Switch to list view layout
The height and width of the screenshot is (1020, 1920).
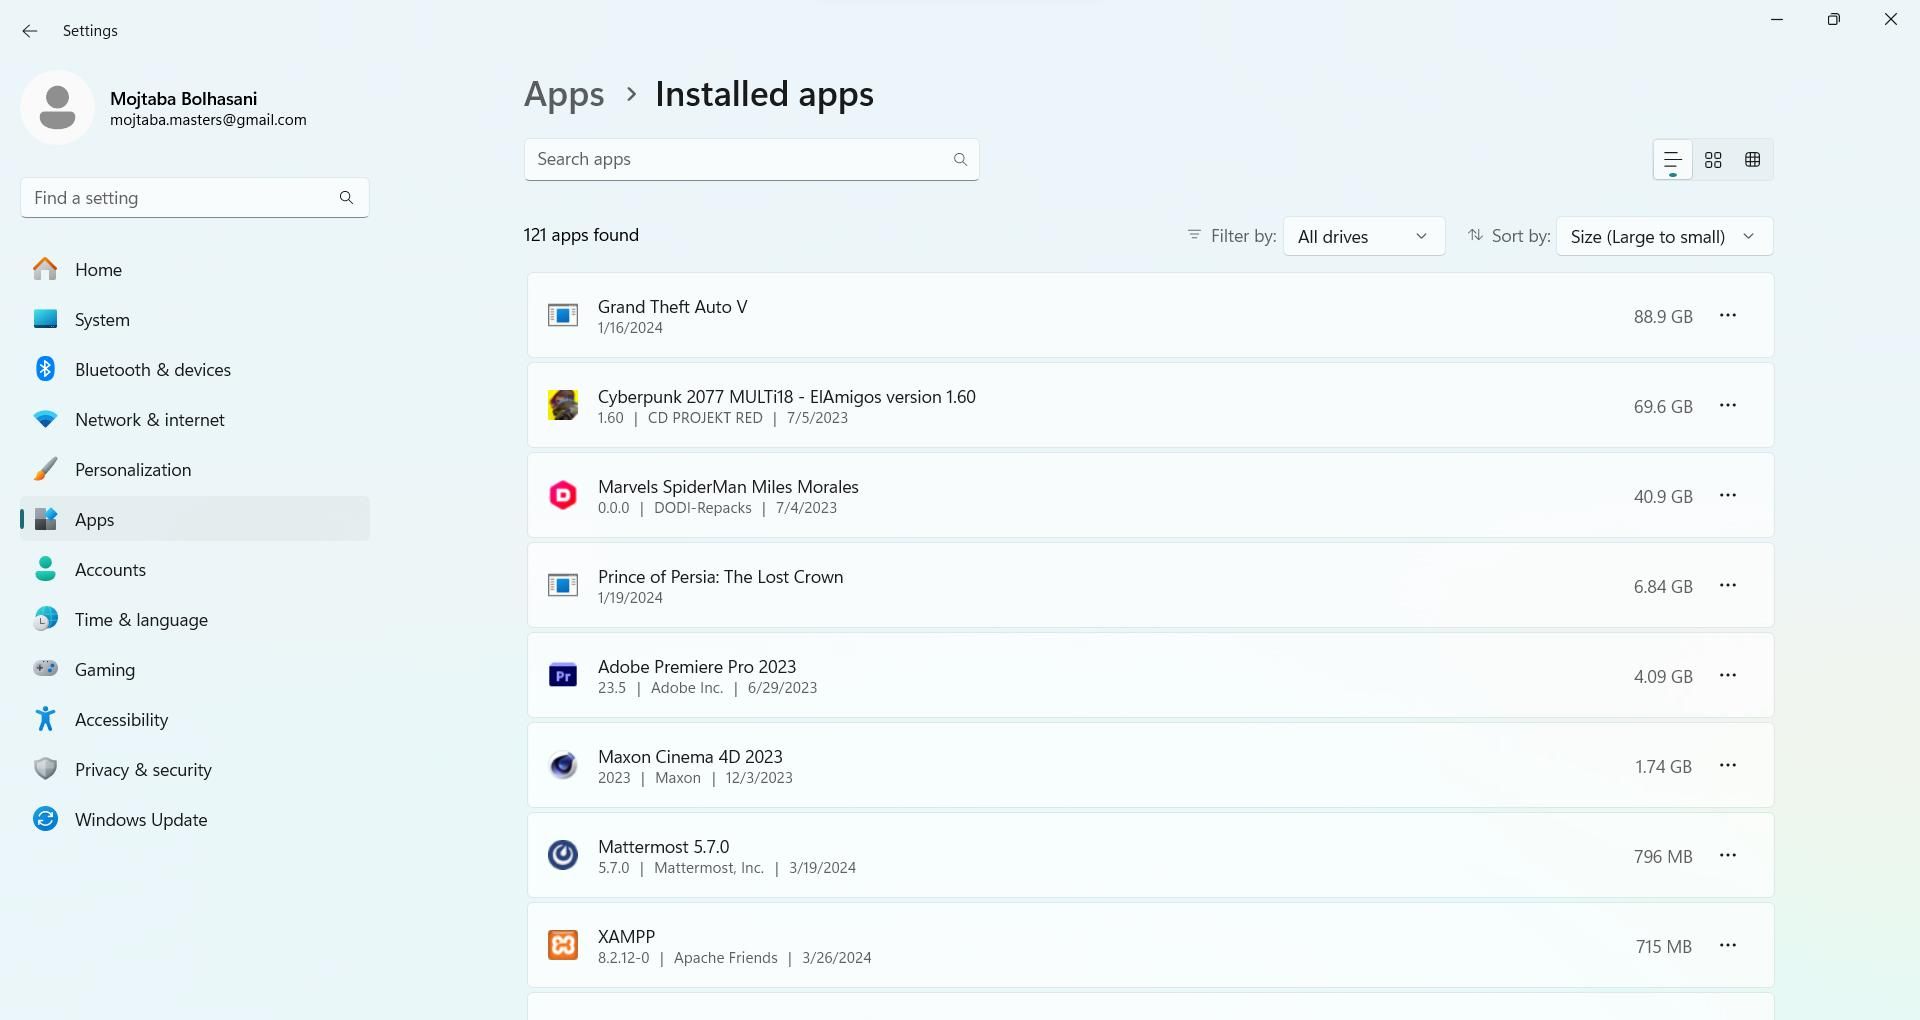click(x=1672, y=160)
